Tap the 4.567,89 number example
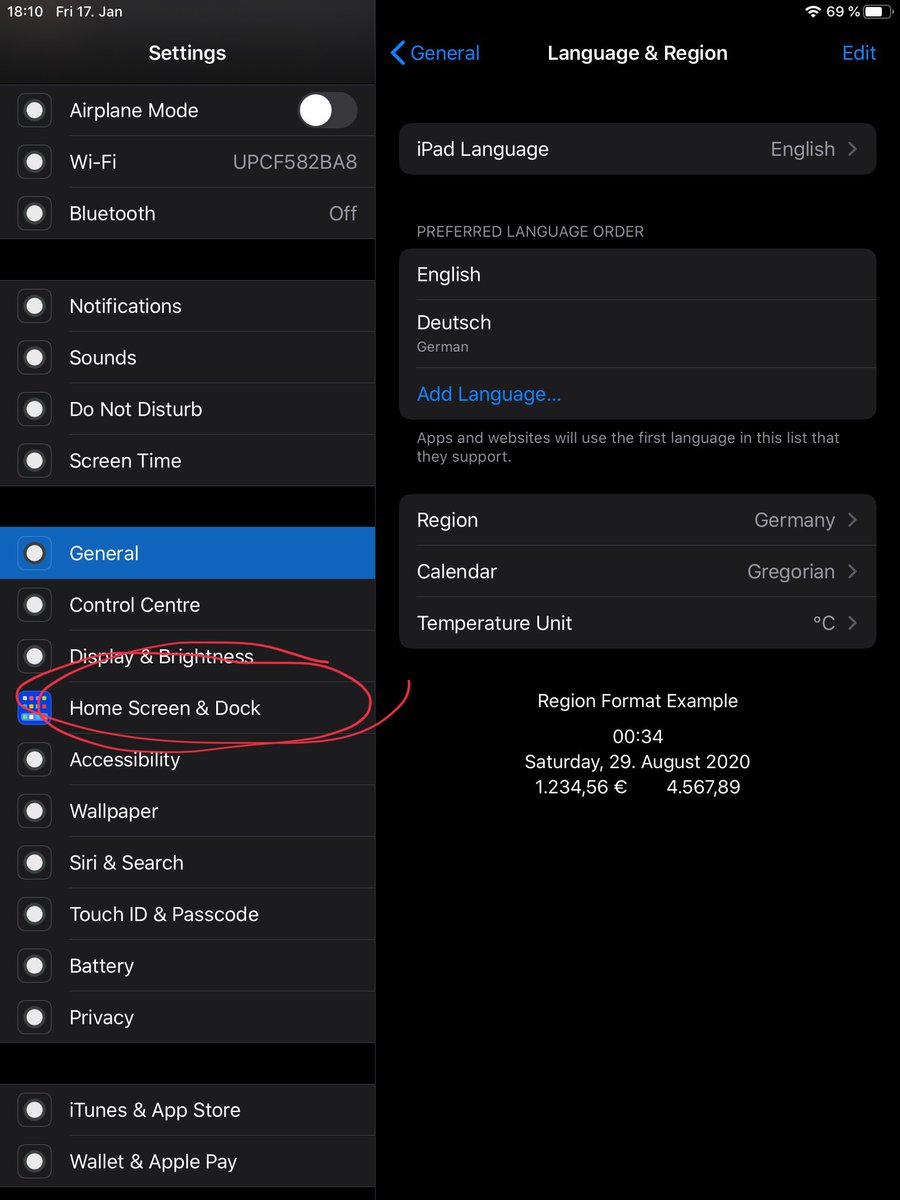Viewport: 900px width, 1200px height. (704, 787)
